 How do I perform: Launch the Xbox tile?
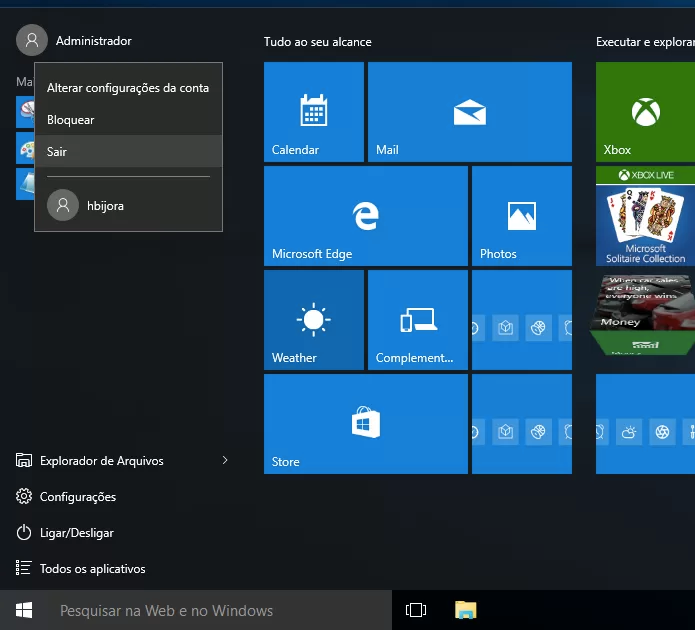[645, 112]
